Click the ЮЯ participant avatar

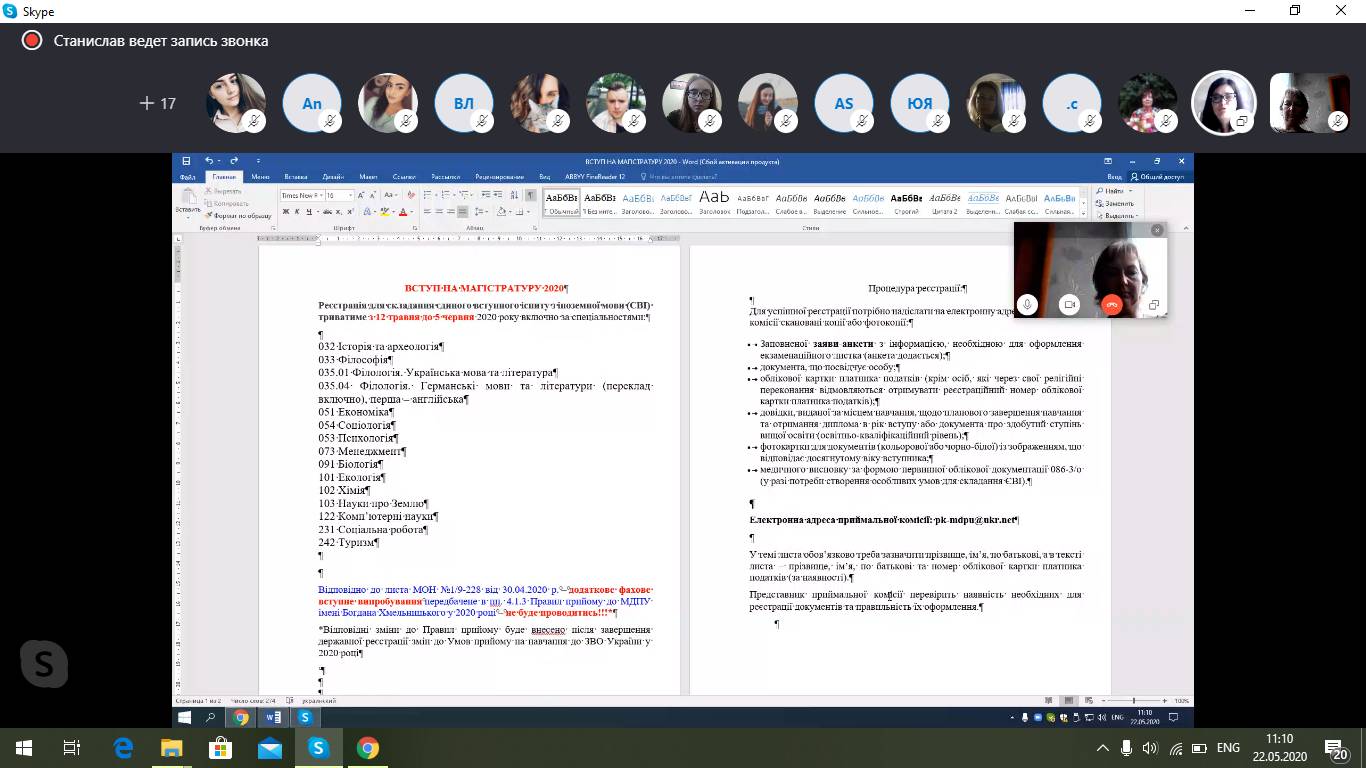click(920, 103)
